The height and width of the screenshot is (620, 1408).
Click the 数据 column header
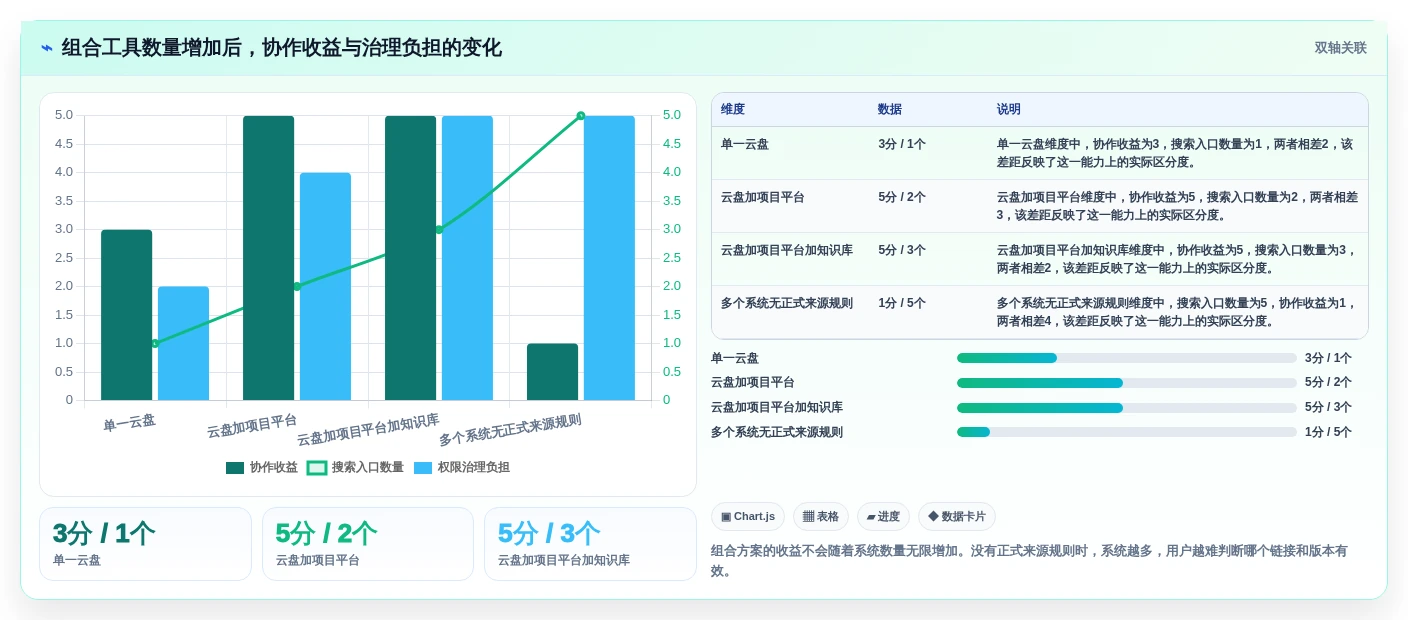pos(890,110)
